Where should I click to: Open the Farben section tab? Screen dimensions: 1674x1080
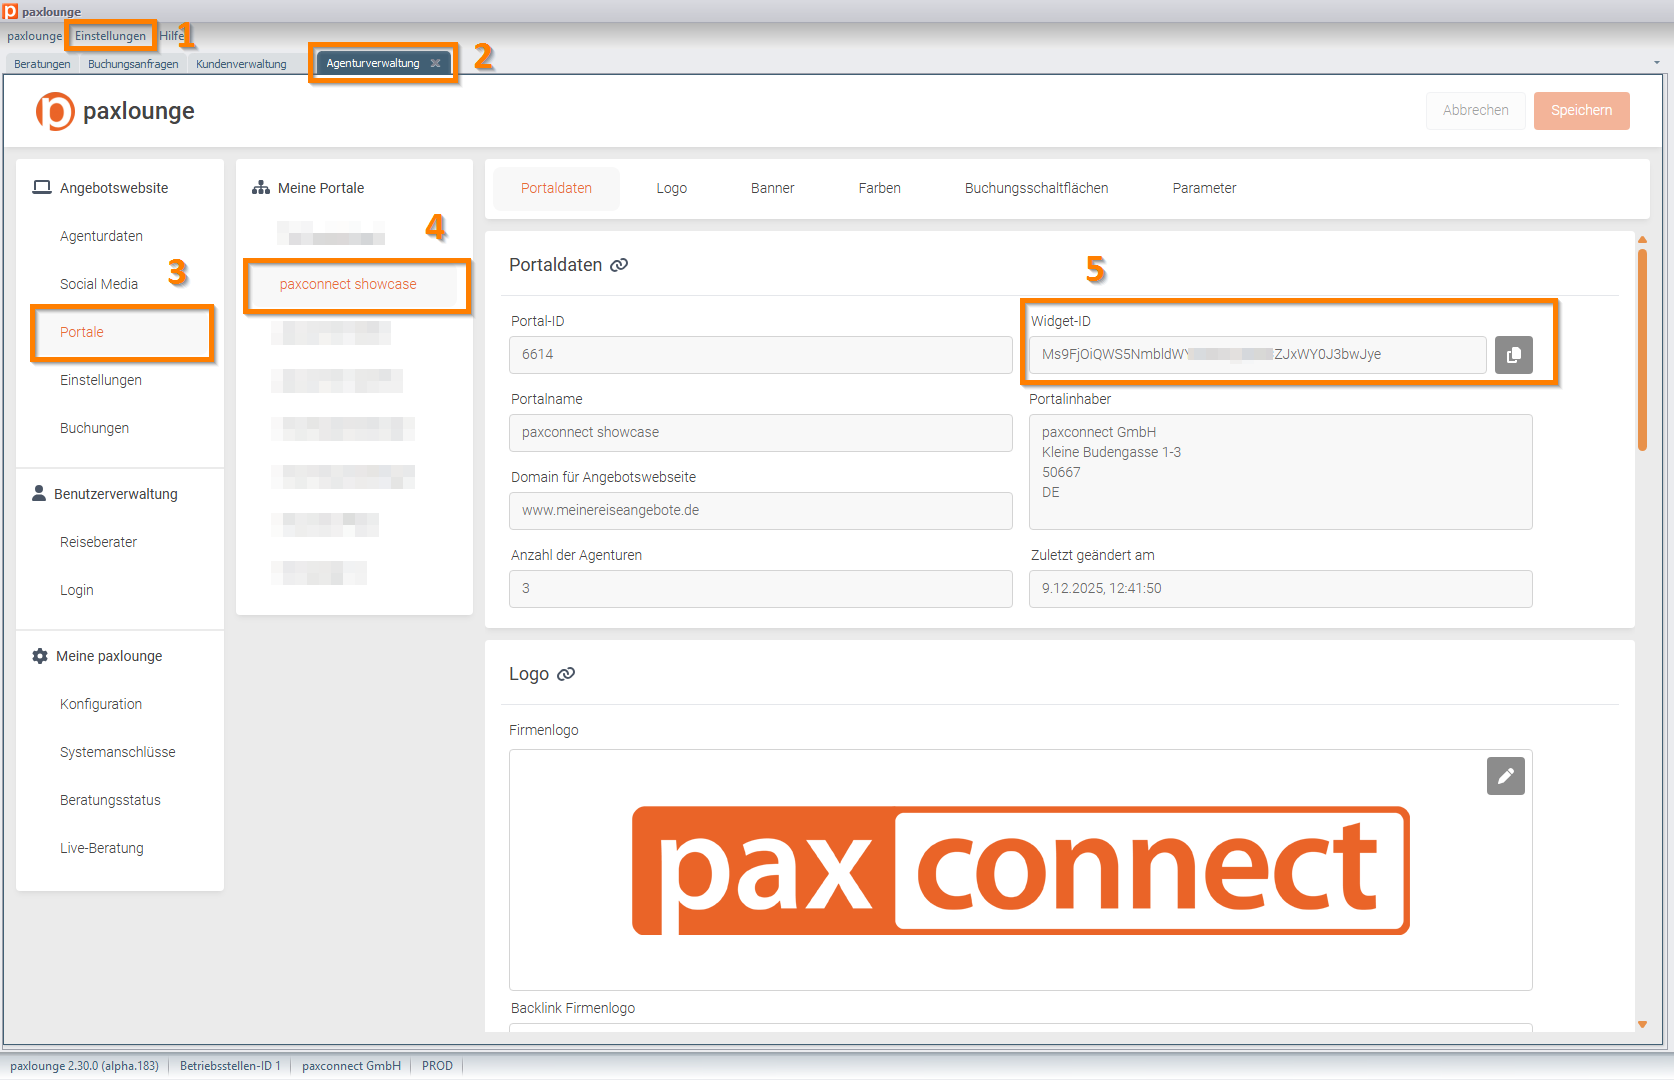tap(879, 188)
